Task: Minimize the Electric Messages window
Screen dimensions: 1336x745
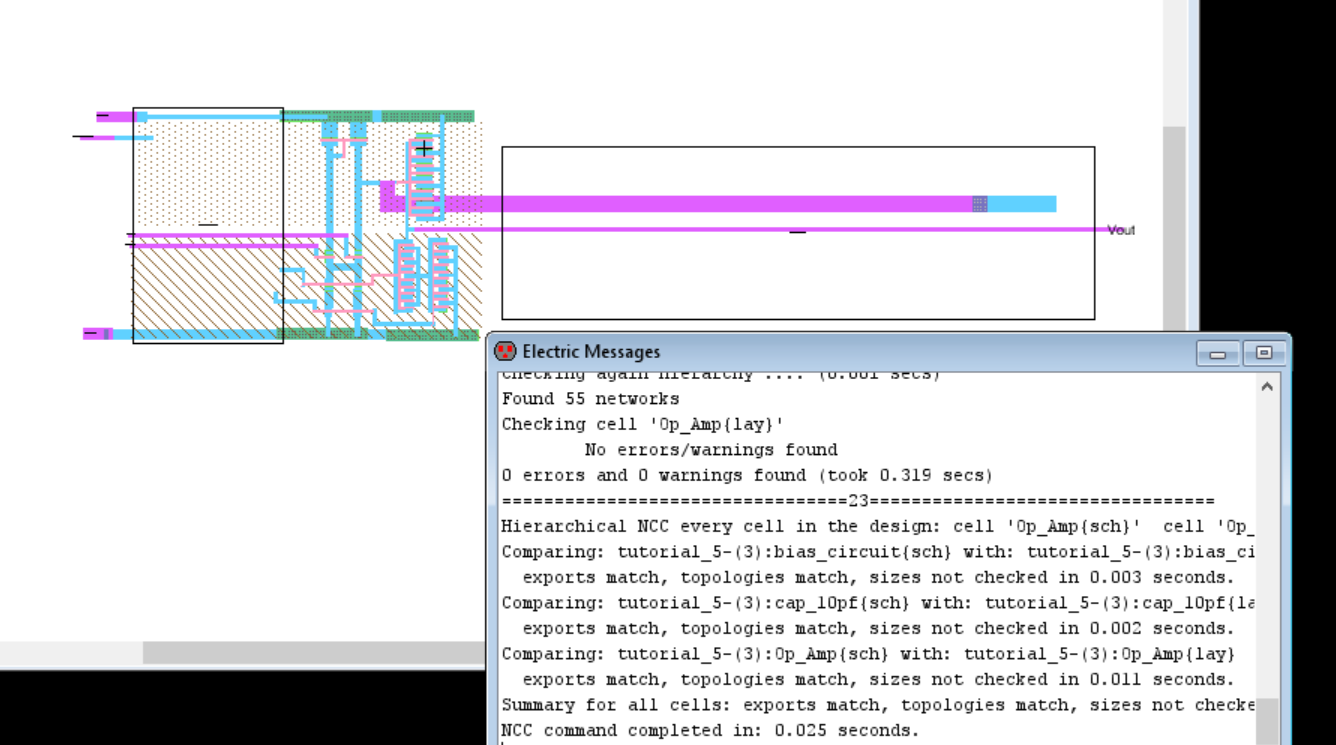Action: tap(1217, 354)
